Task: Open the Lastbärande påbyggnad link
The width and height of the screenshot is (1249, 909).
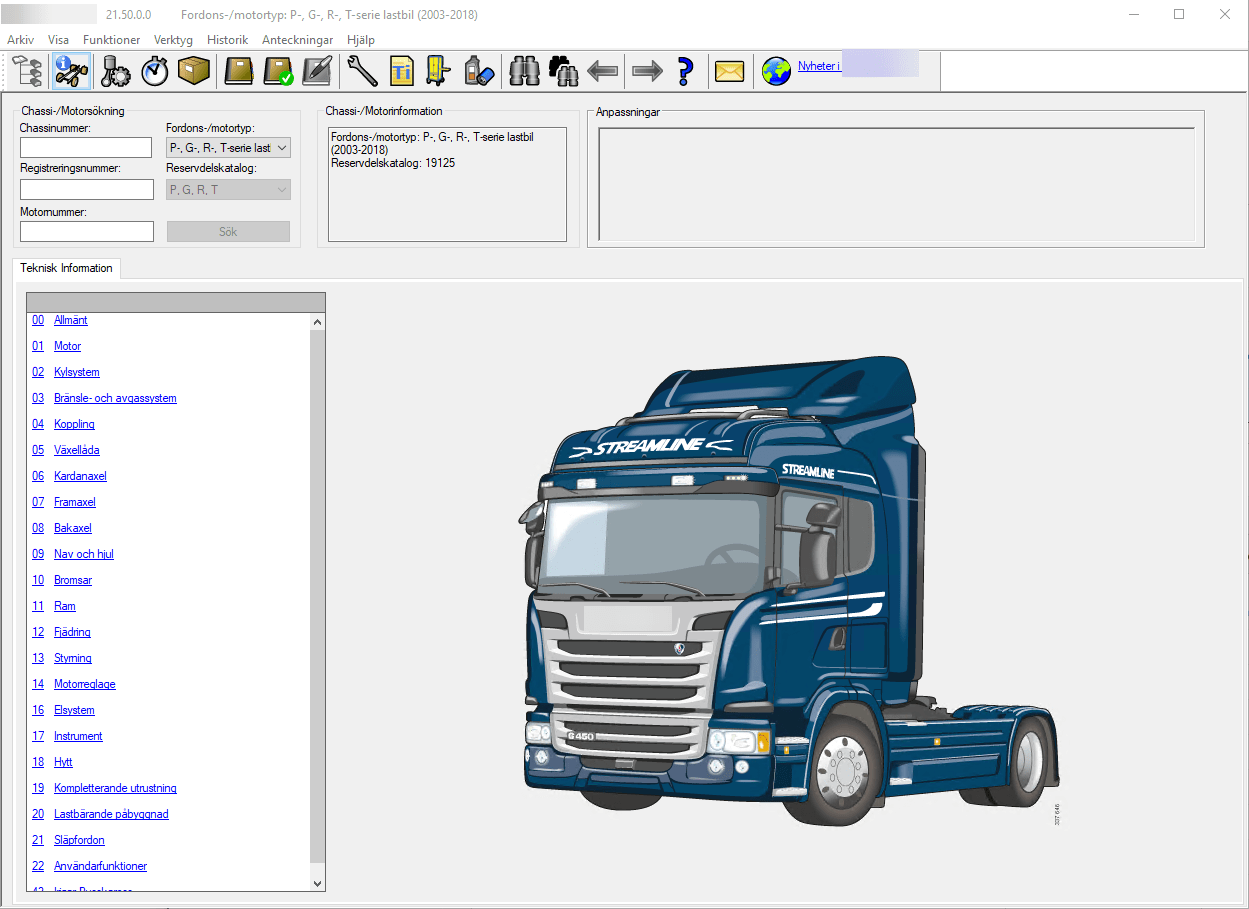Action: pos(111,814)
